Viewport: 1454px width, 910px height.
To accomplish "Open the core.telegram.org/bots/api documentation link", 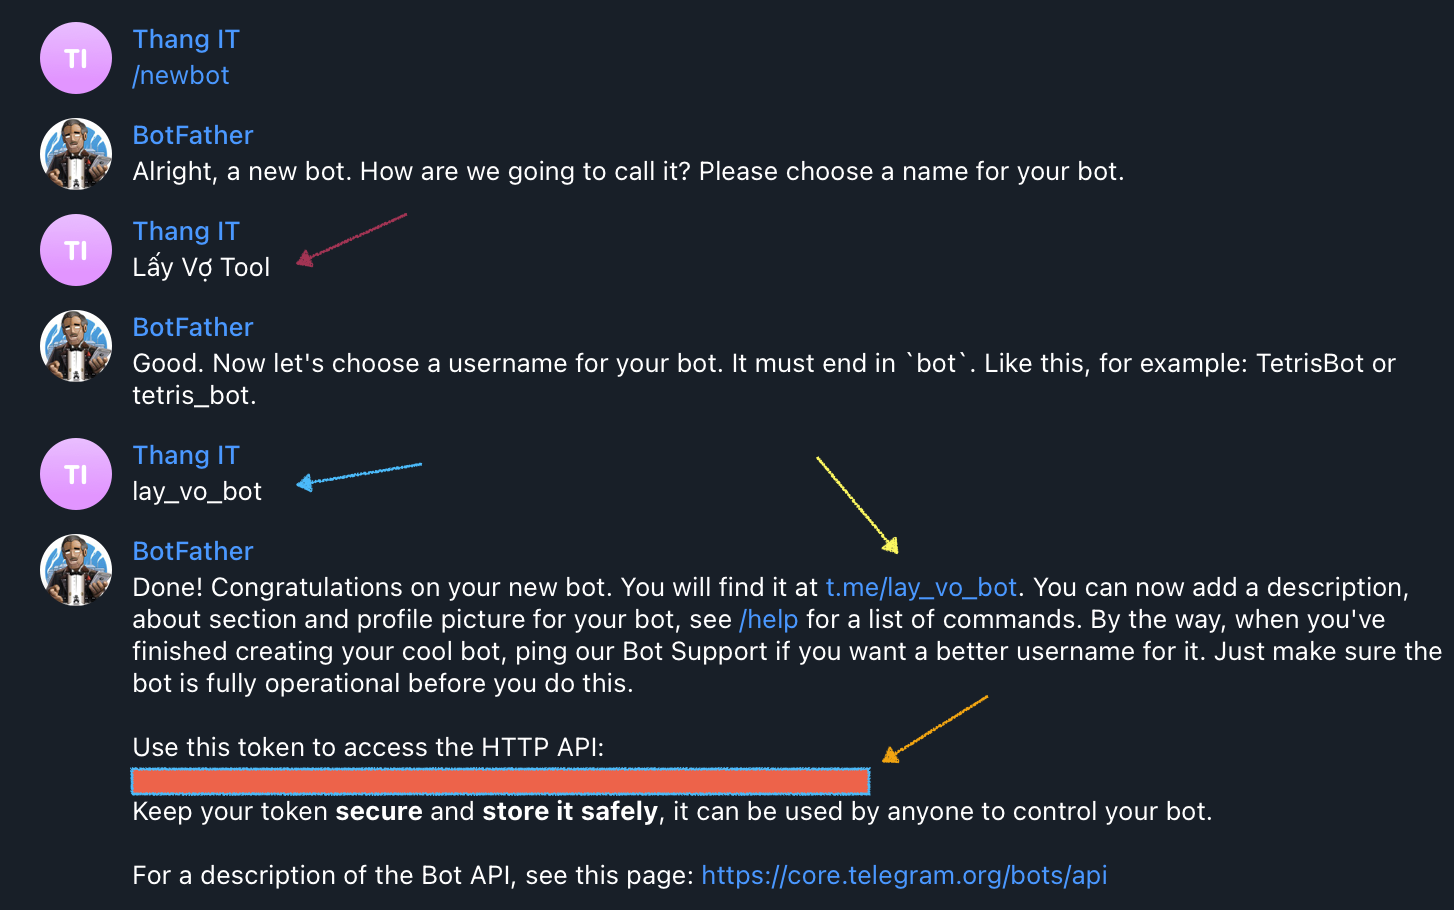I will (x=904, y=874).
